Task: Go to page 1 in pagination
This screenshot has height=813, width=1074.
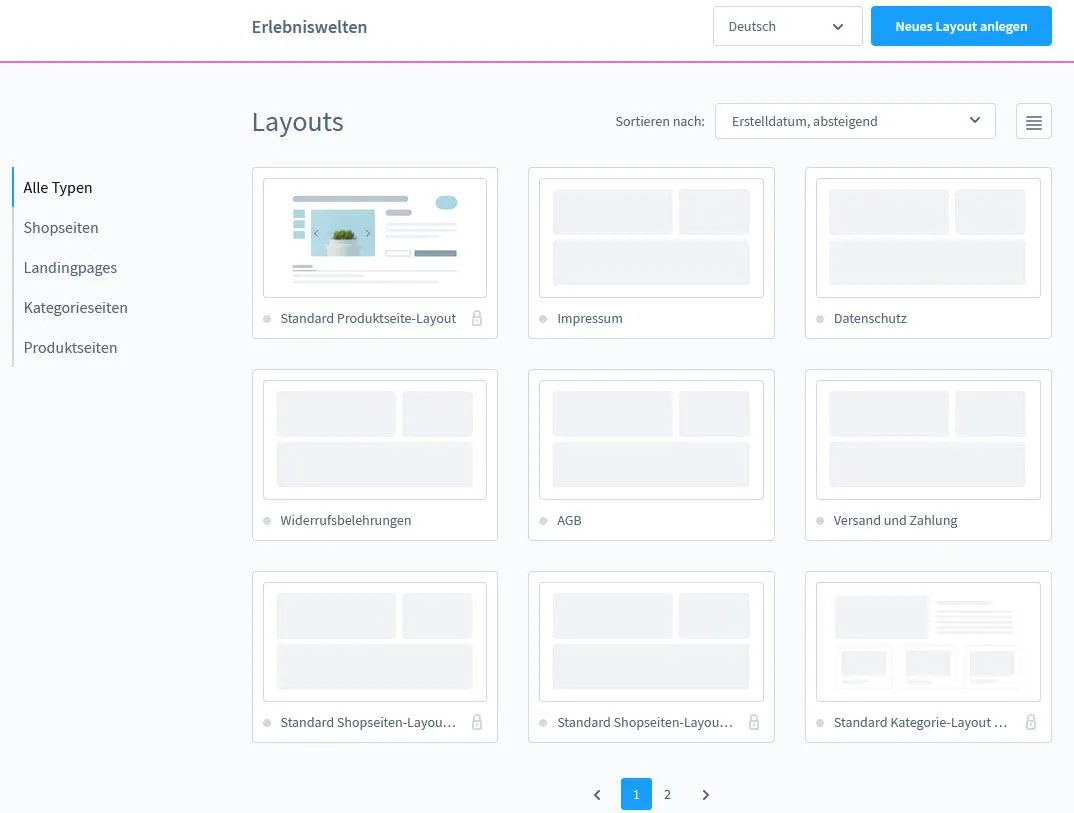Action: (x=636, y=795)
